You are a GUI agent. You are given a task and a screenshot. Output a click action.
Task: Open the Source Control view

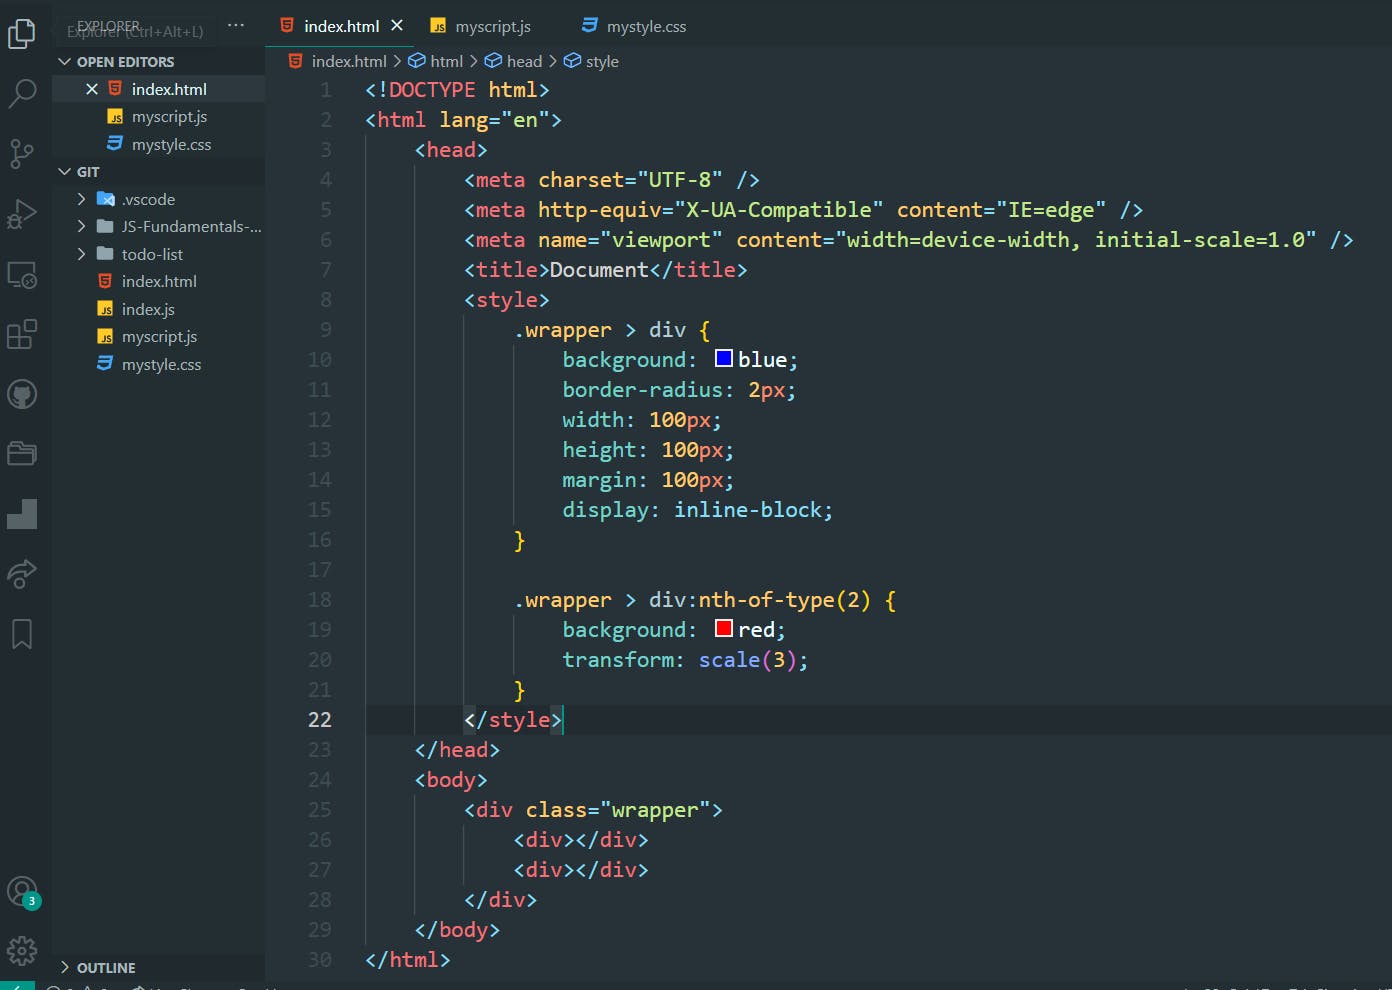[x=22, y=153]
